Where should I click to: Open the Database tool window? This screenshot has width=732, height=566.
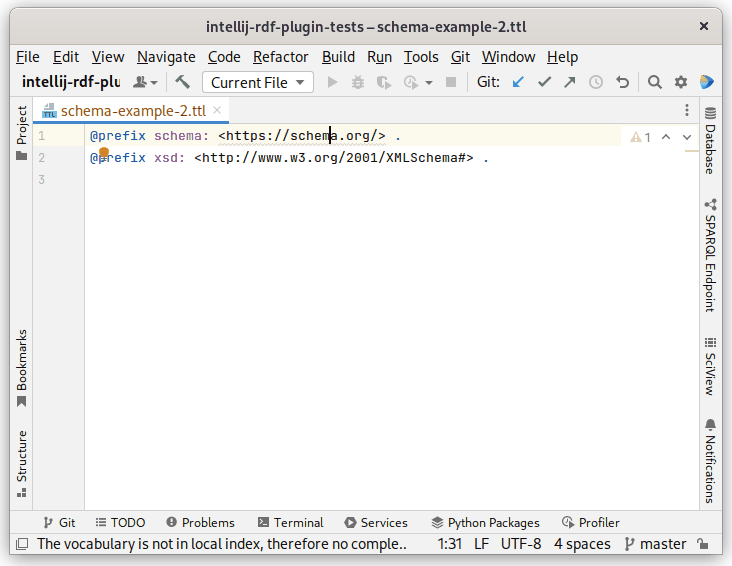point(710,141)
